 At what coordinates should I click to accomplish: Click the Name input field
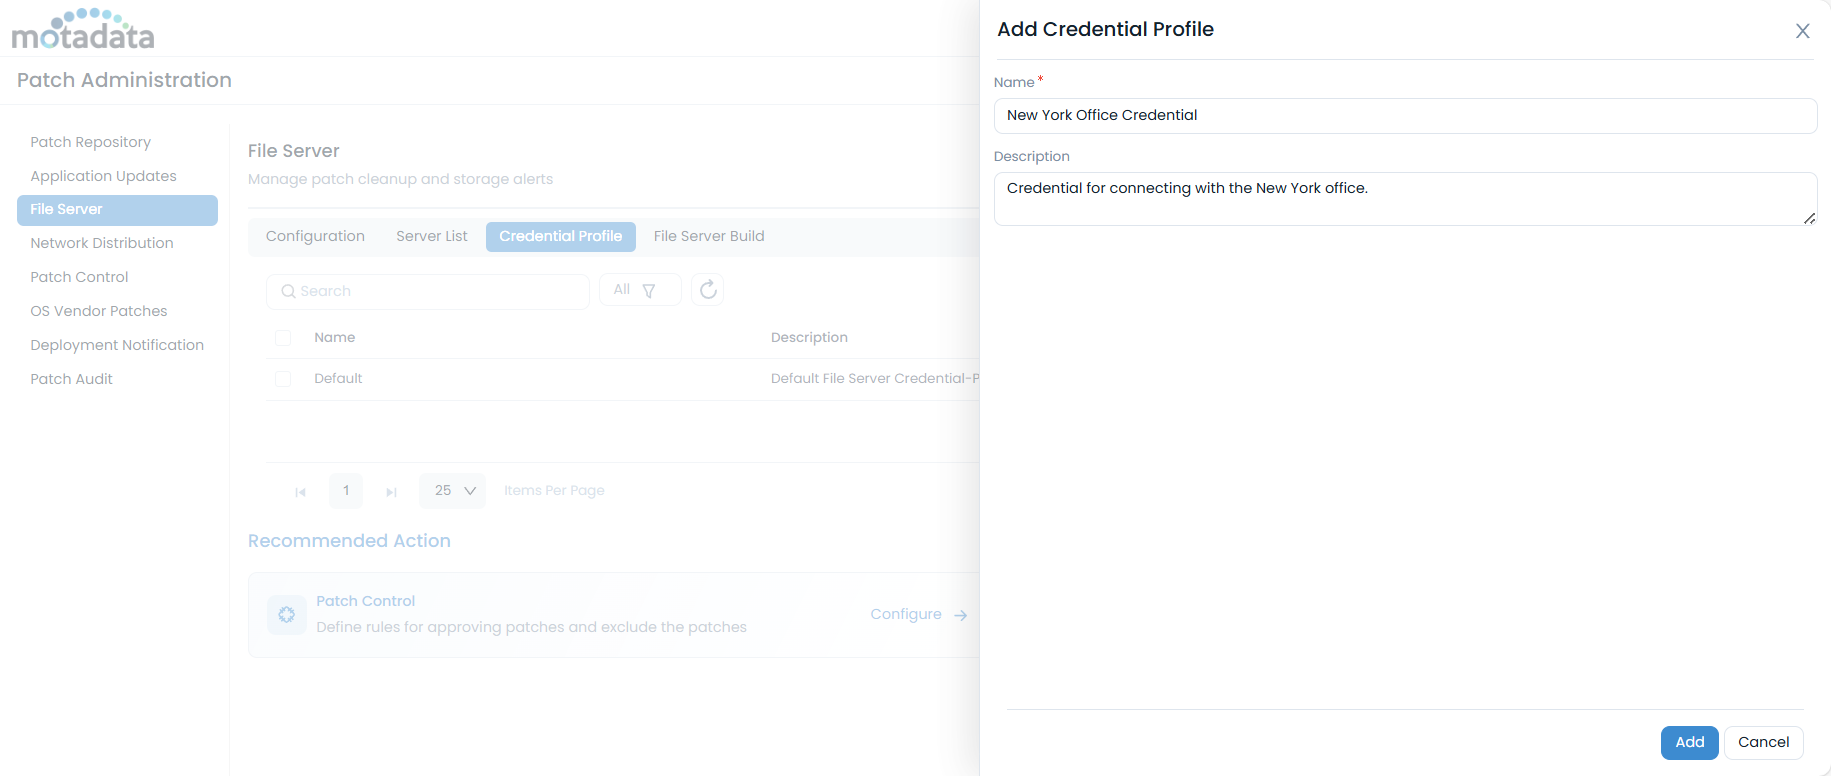[x=1405, y=116]
